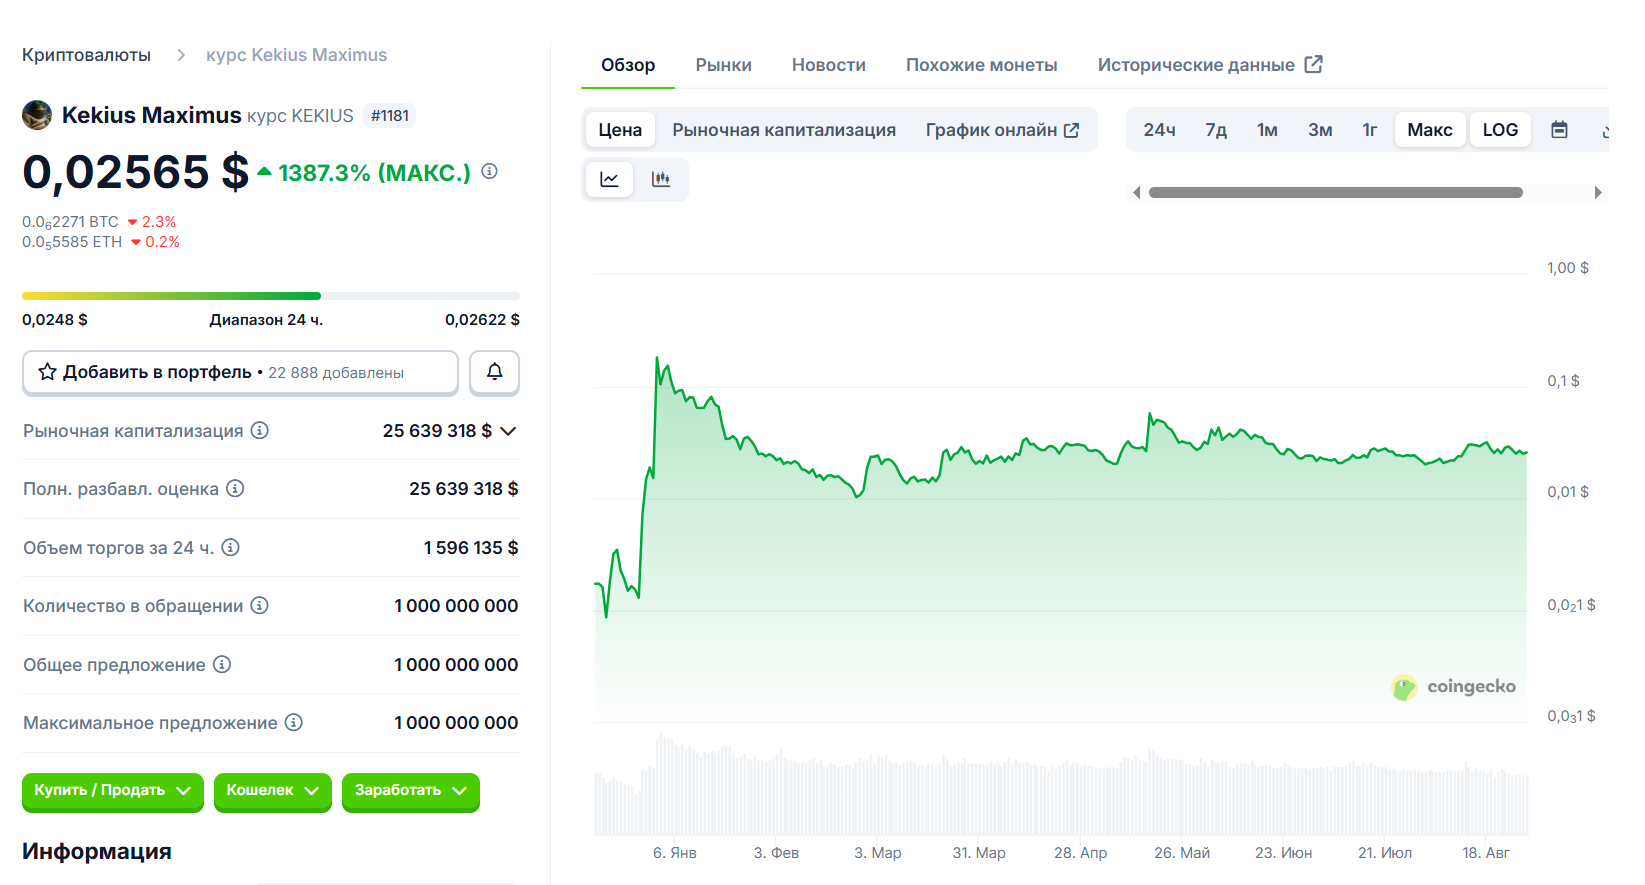Image resolution: width=1645 pixels, height=885 pixels.
Task: Expand the Рыночная капитализация value chevron
Action: coord(508,431)
